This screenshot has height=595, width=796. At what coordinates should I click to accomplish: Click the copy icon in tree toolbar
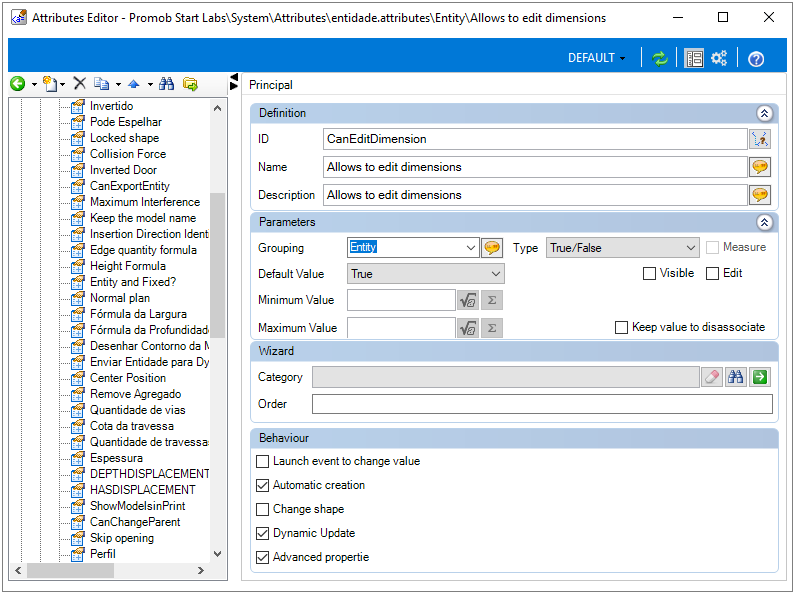coord(102,84)
